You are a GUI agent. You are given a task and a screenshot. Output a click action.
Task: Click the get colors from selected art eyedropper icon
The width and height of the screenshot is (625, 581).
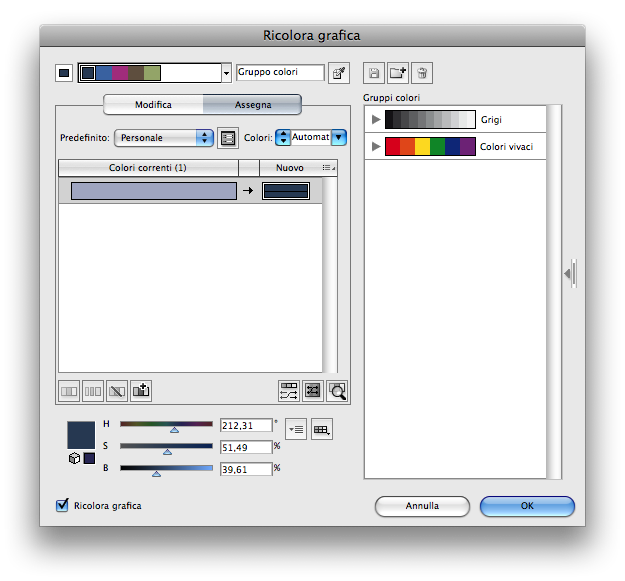click(x=339, y=73)
